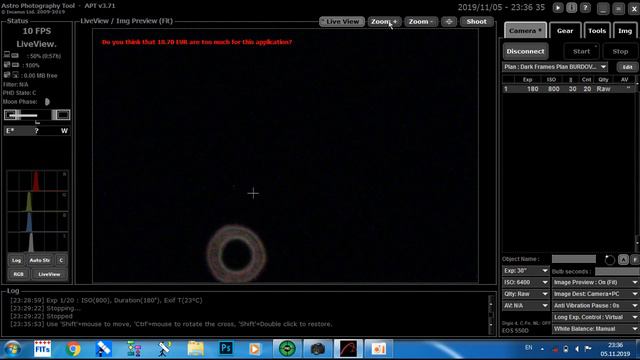Click the A button next to Object Name

point(623,259)
